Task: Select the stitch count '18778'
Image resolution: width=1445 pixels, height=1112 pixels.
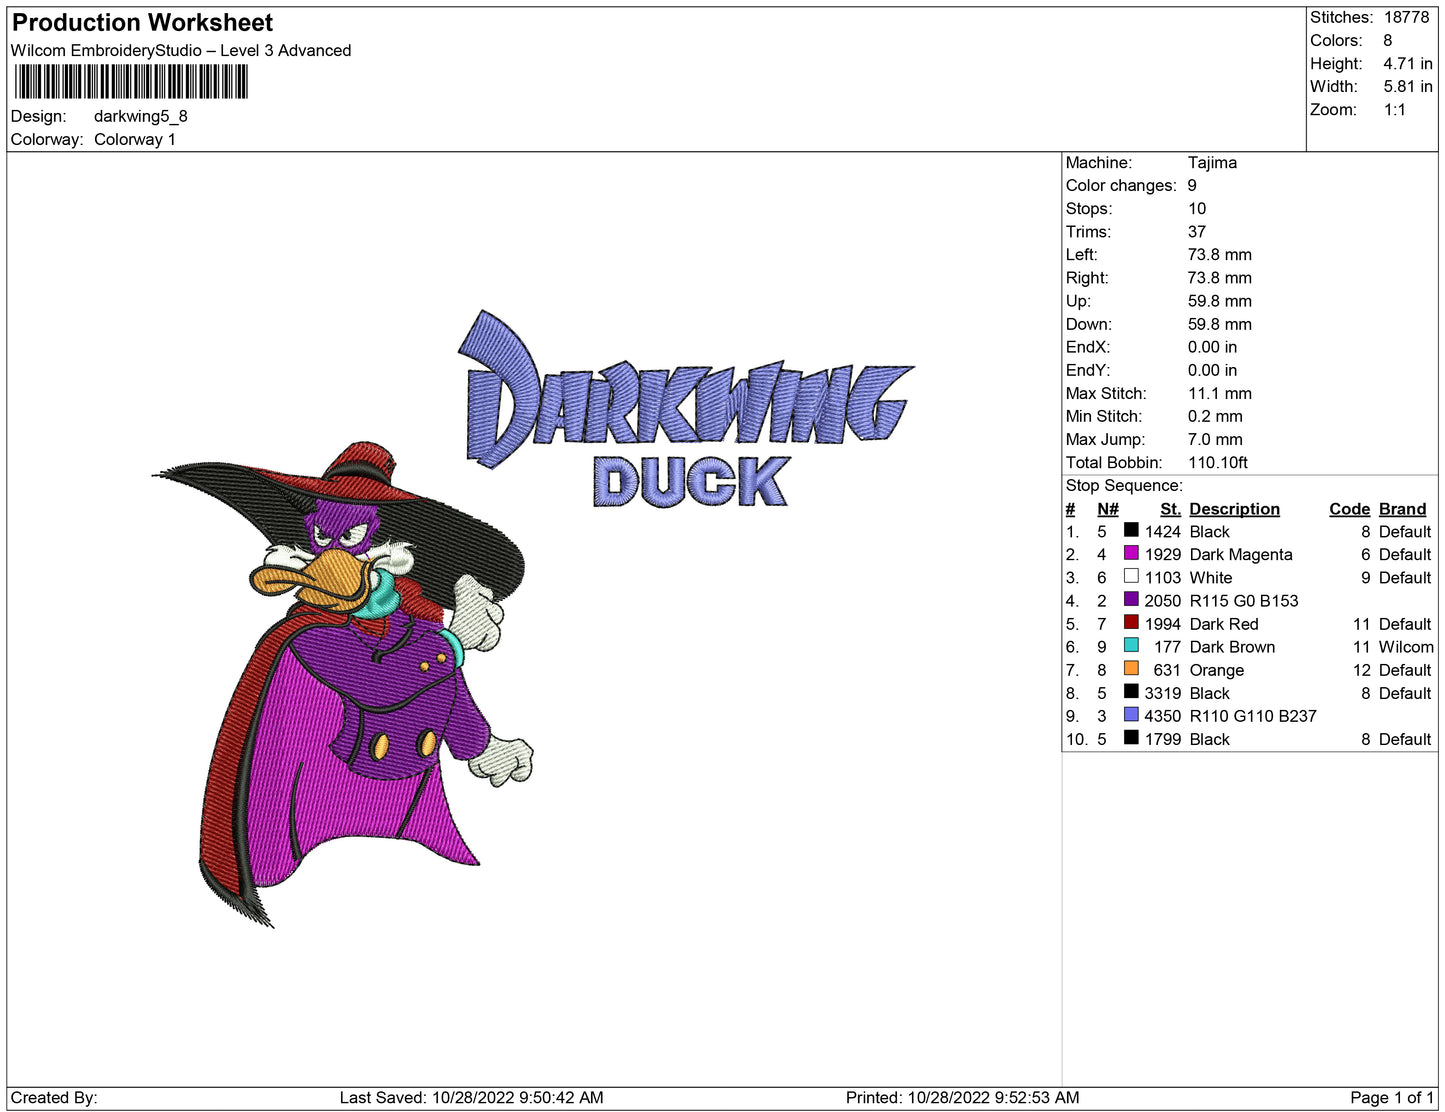Action: [1406, 17]
